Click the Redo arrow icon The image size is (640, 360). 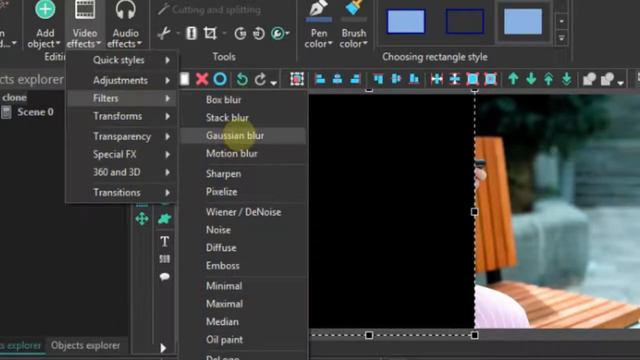(x=260, y=79)
